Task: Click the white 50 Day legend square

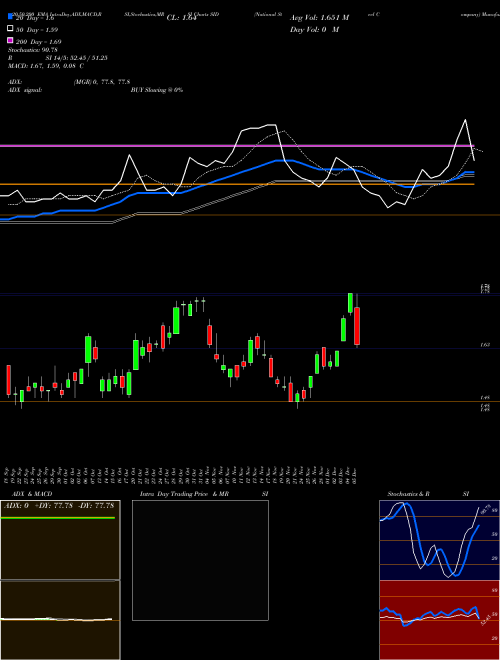Action: (11, 29)
